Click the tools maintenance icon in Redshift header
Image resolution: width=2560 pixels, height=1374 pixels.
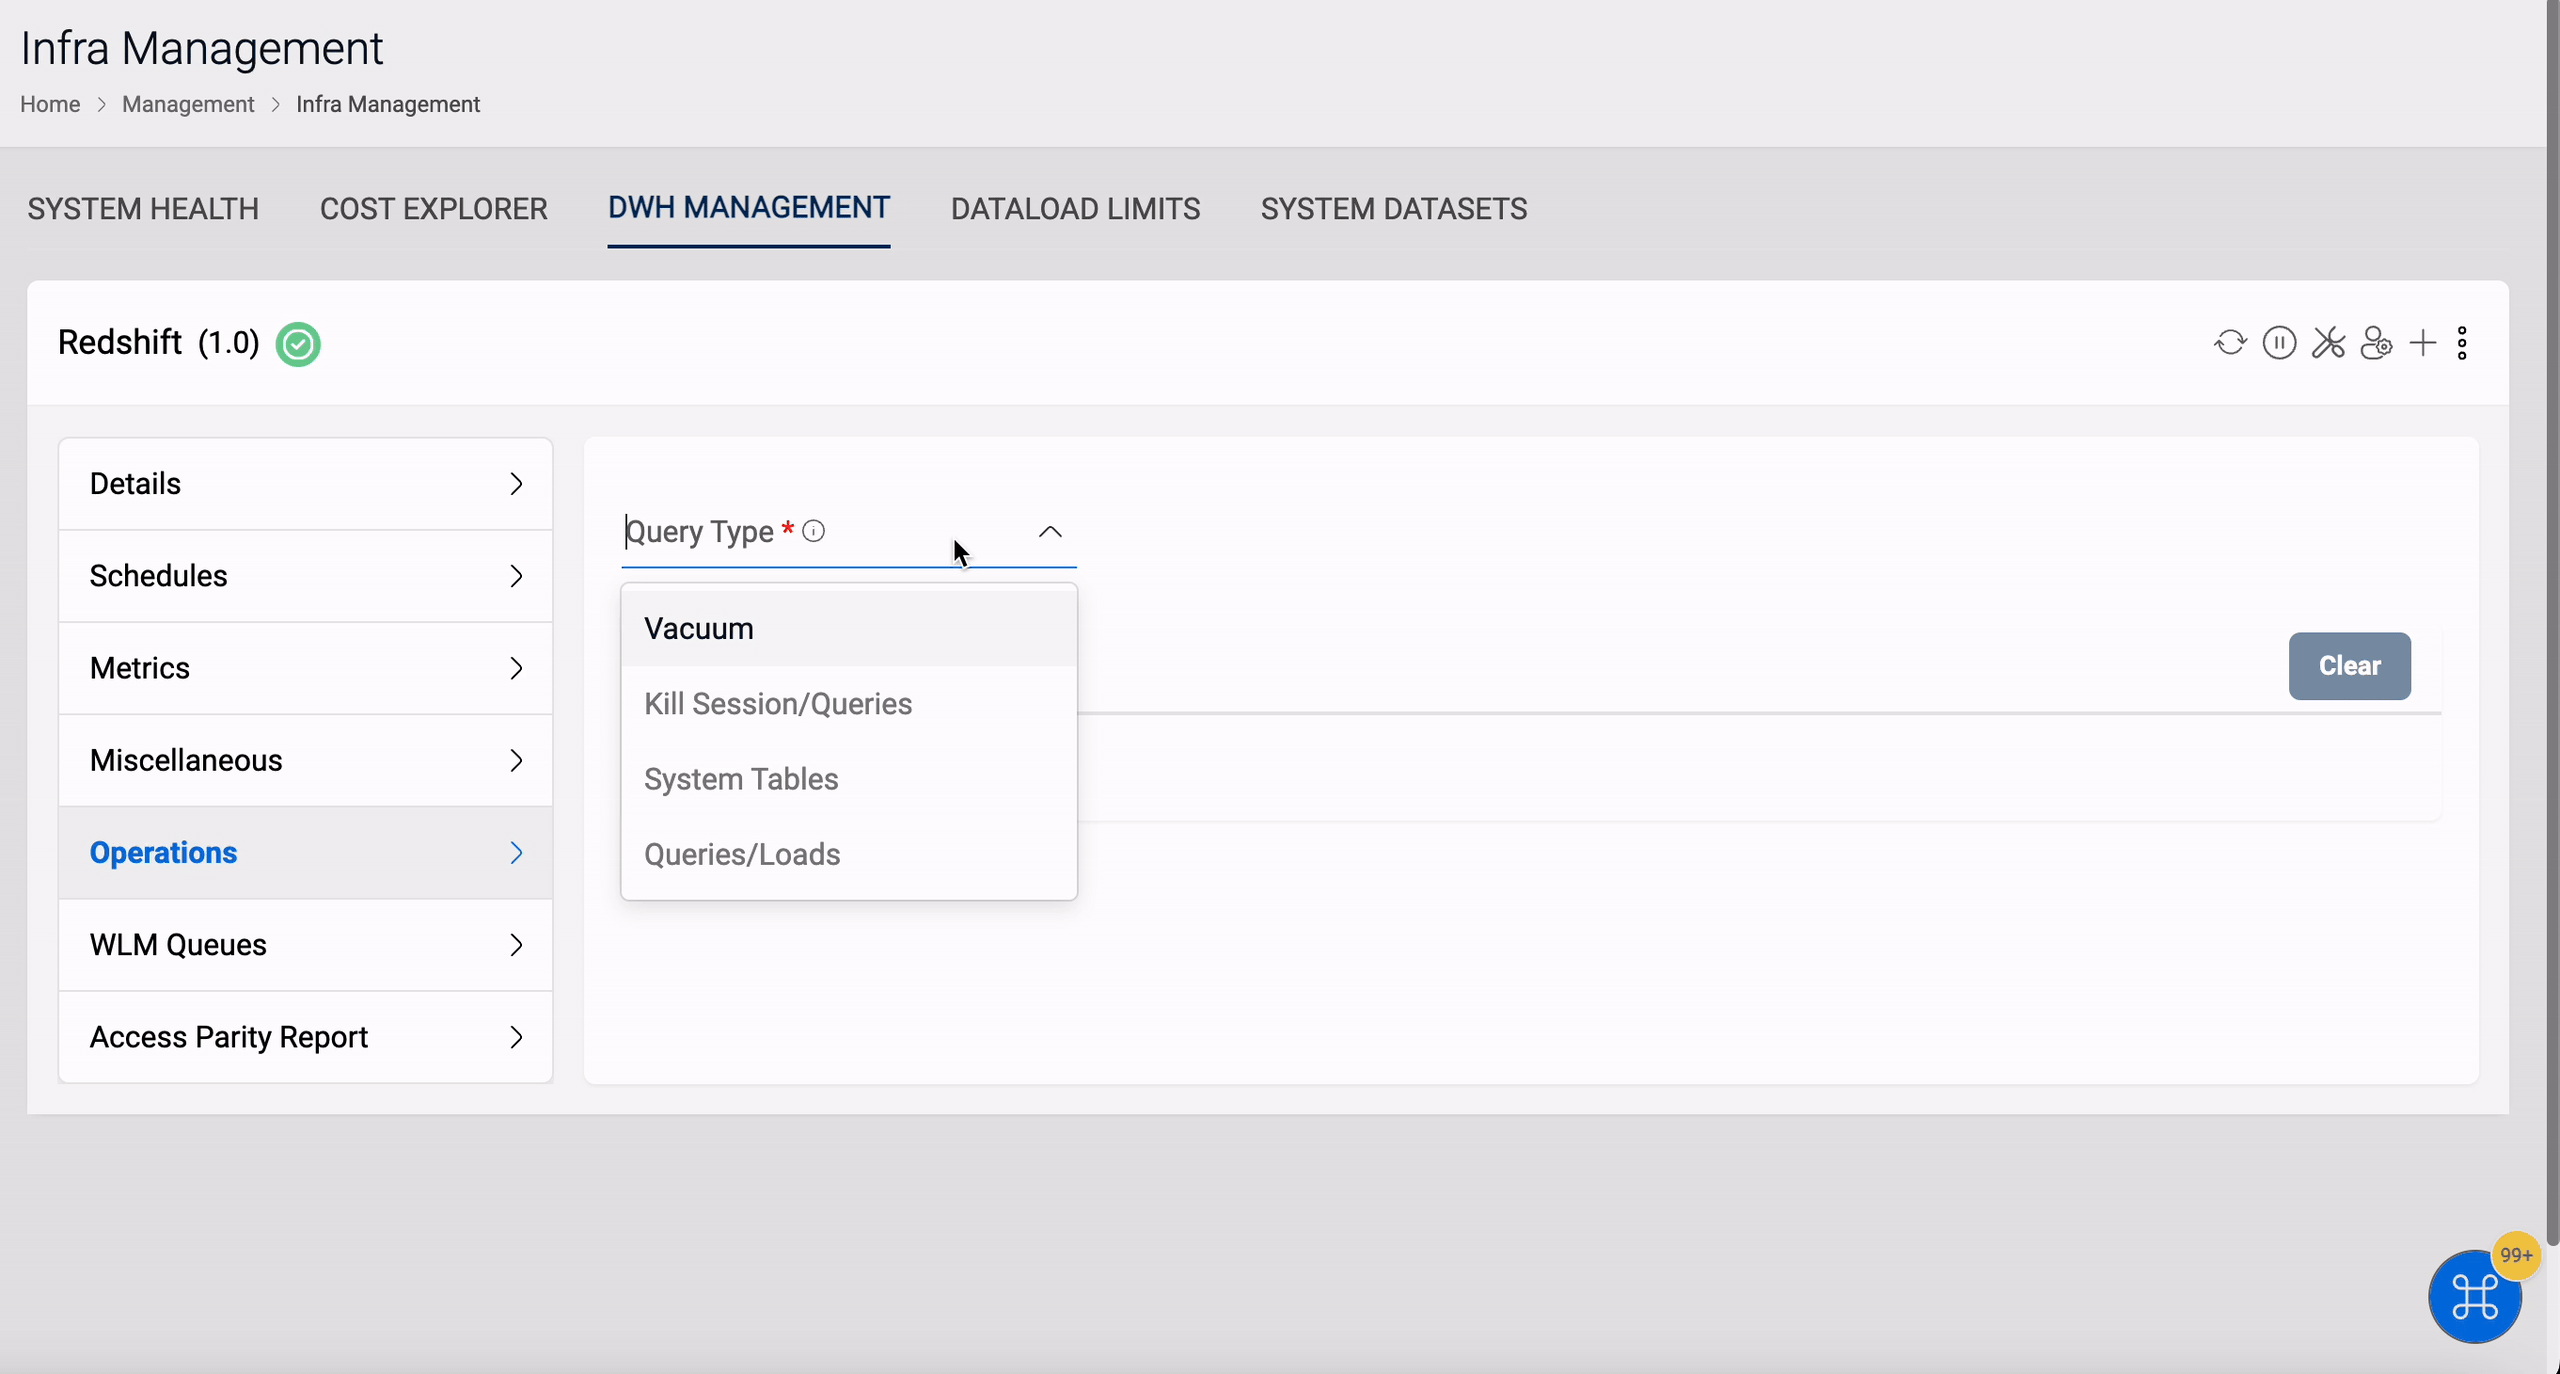click(2328, 343)
